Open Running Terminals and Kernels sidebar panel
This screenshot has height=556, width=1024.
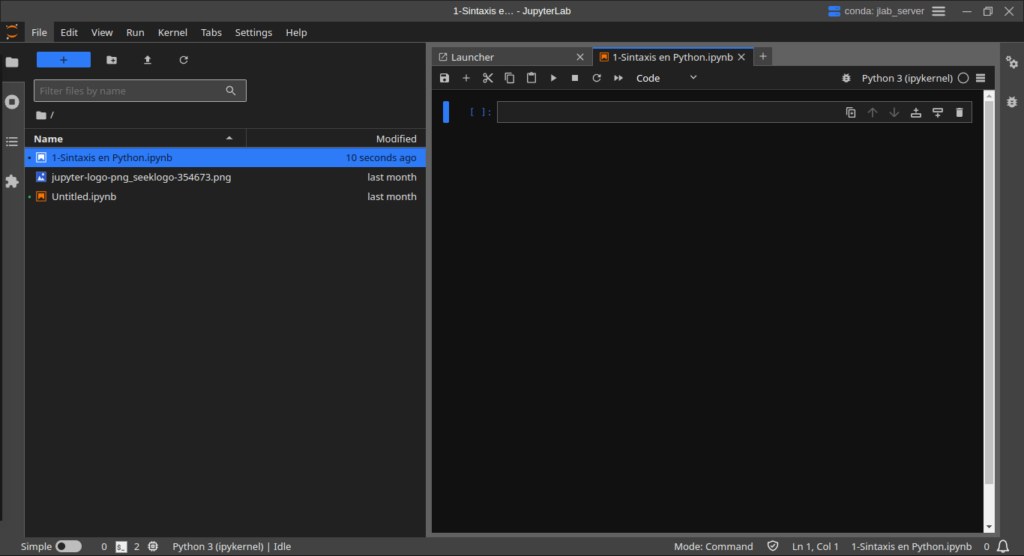(x=12, y=102)
